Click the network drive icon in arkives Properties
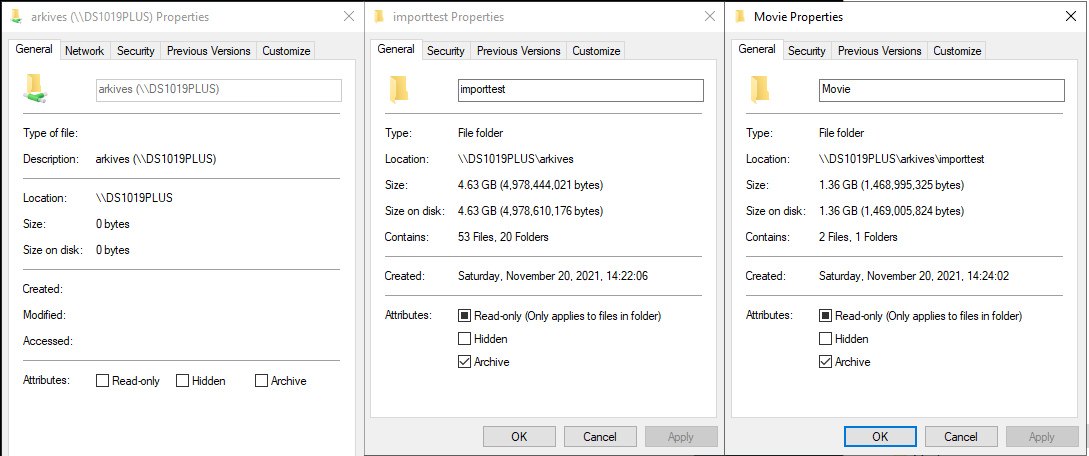 pyautogui.click(x=36, y=89)
